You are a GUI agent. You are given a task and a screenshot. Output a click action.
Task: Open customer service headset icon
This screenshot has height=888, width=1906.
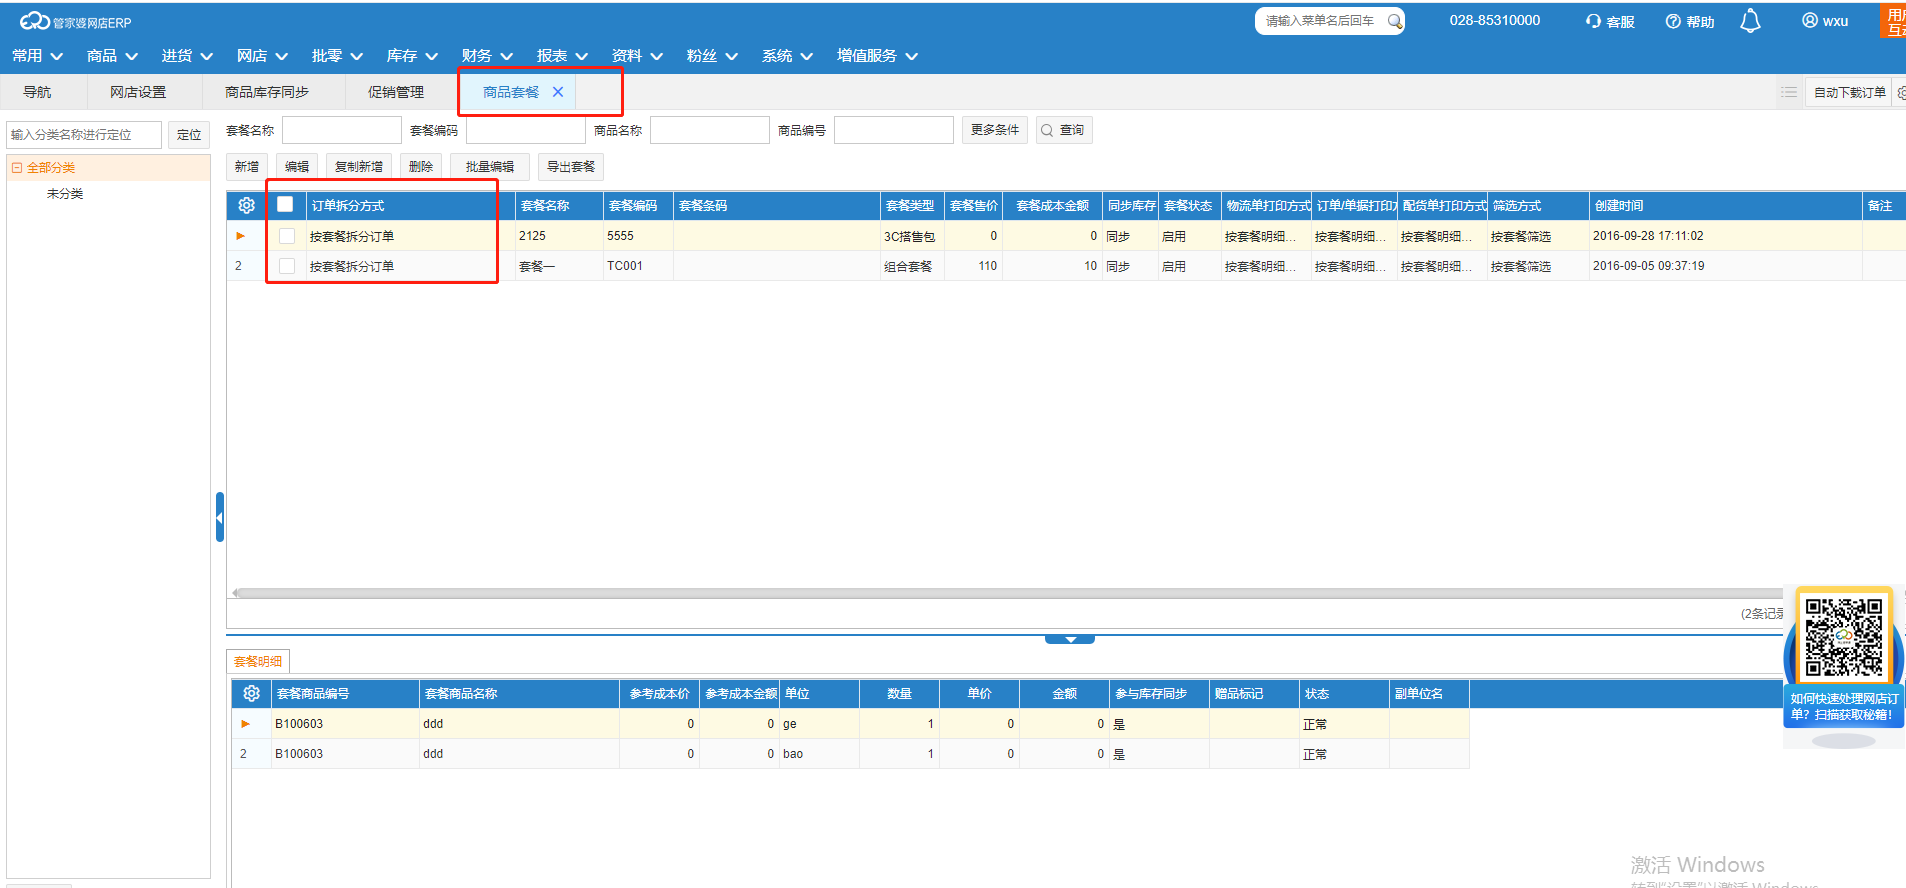1593,21
